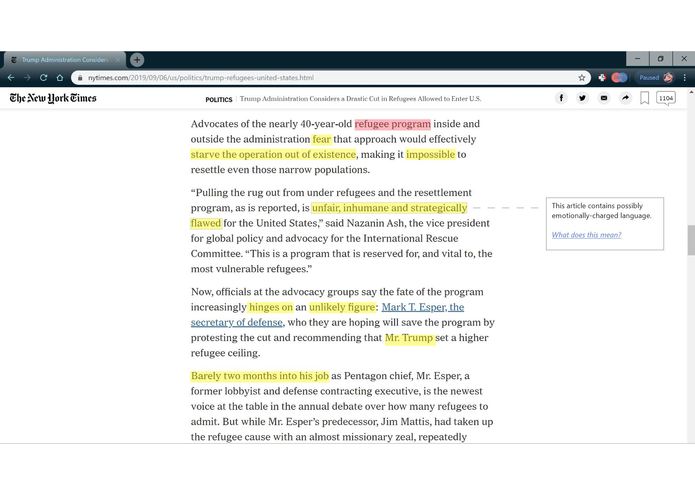Click highlighted phrase 'unfair, inhumane and strategically'
Viewport: 695px width, 494px height.
(x=389, y=208)
